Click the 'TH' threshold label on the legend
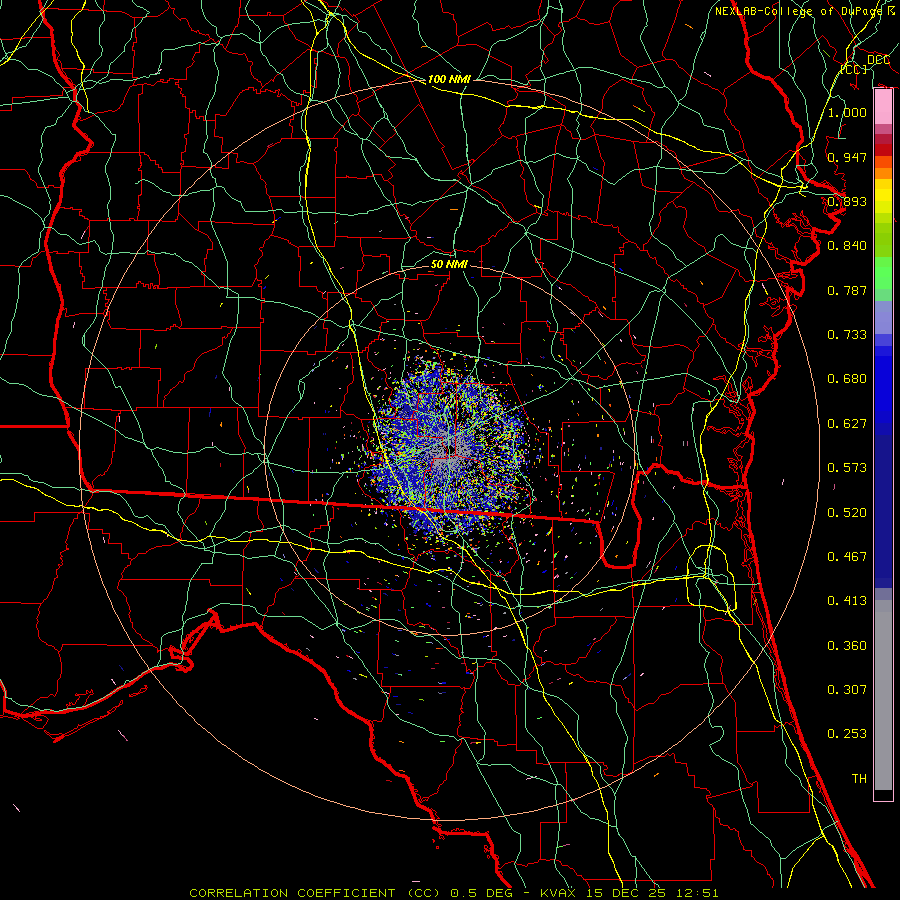The image size is (900, 900). click(x=859, y=779)
